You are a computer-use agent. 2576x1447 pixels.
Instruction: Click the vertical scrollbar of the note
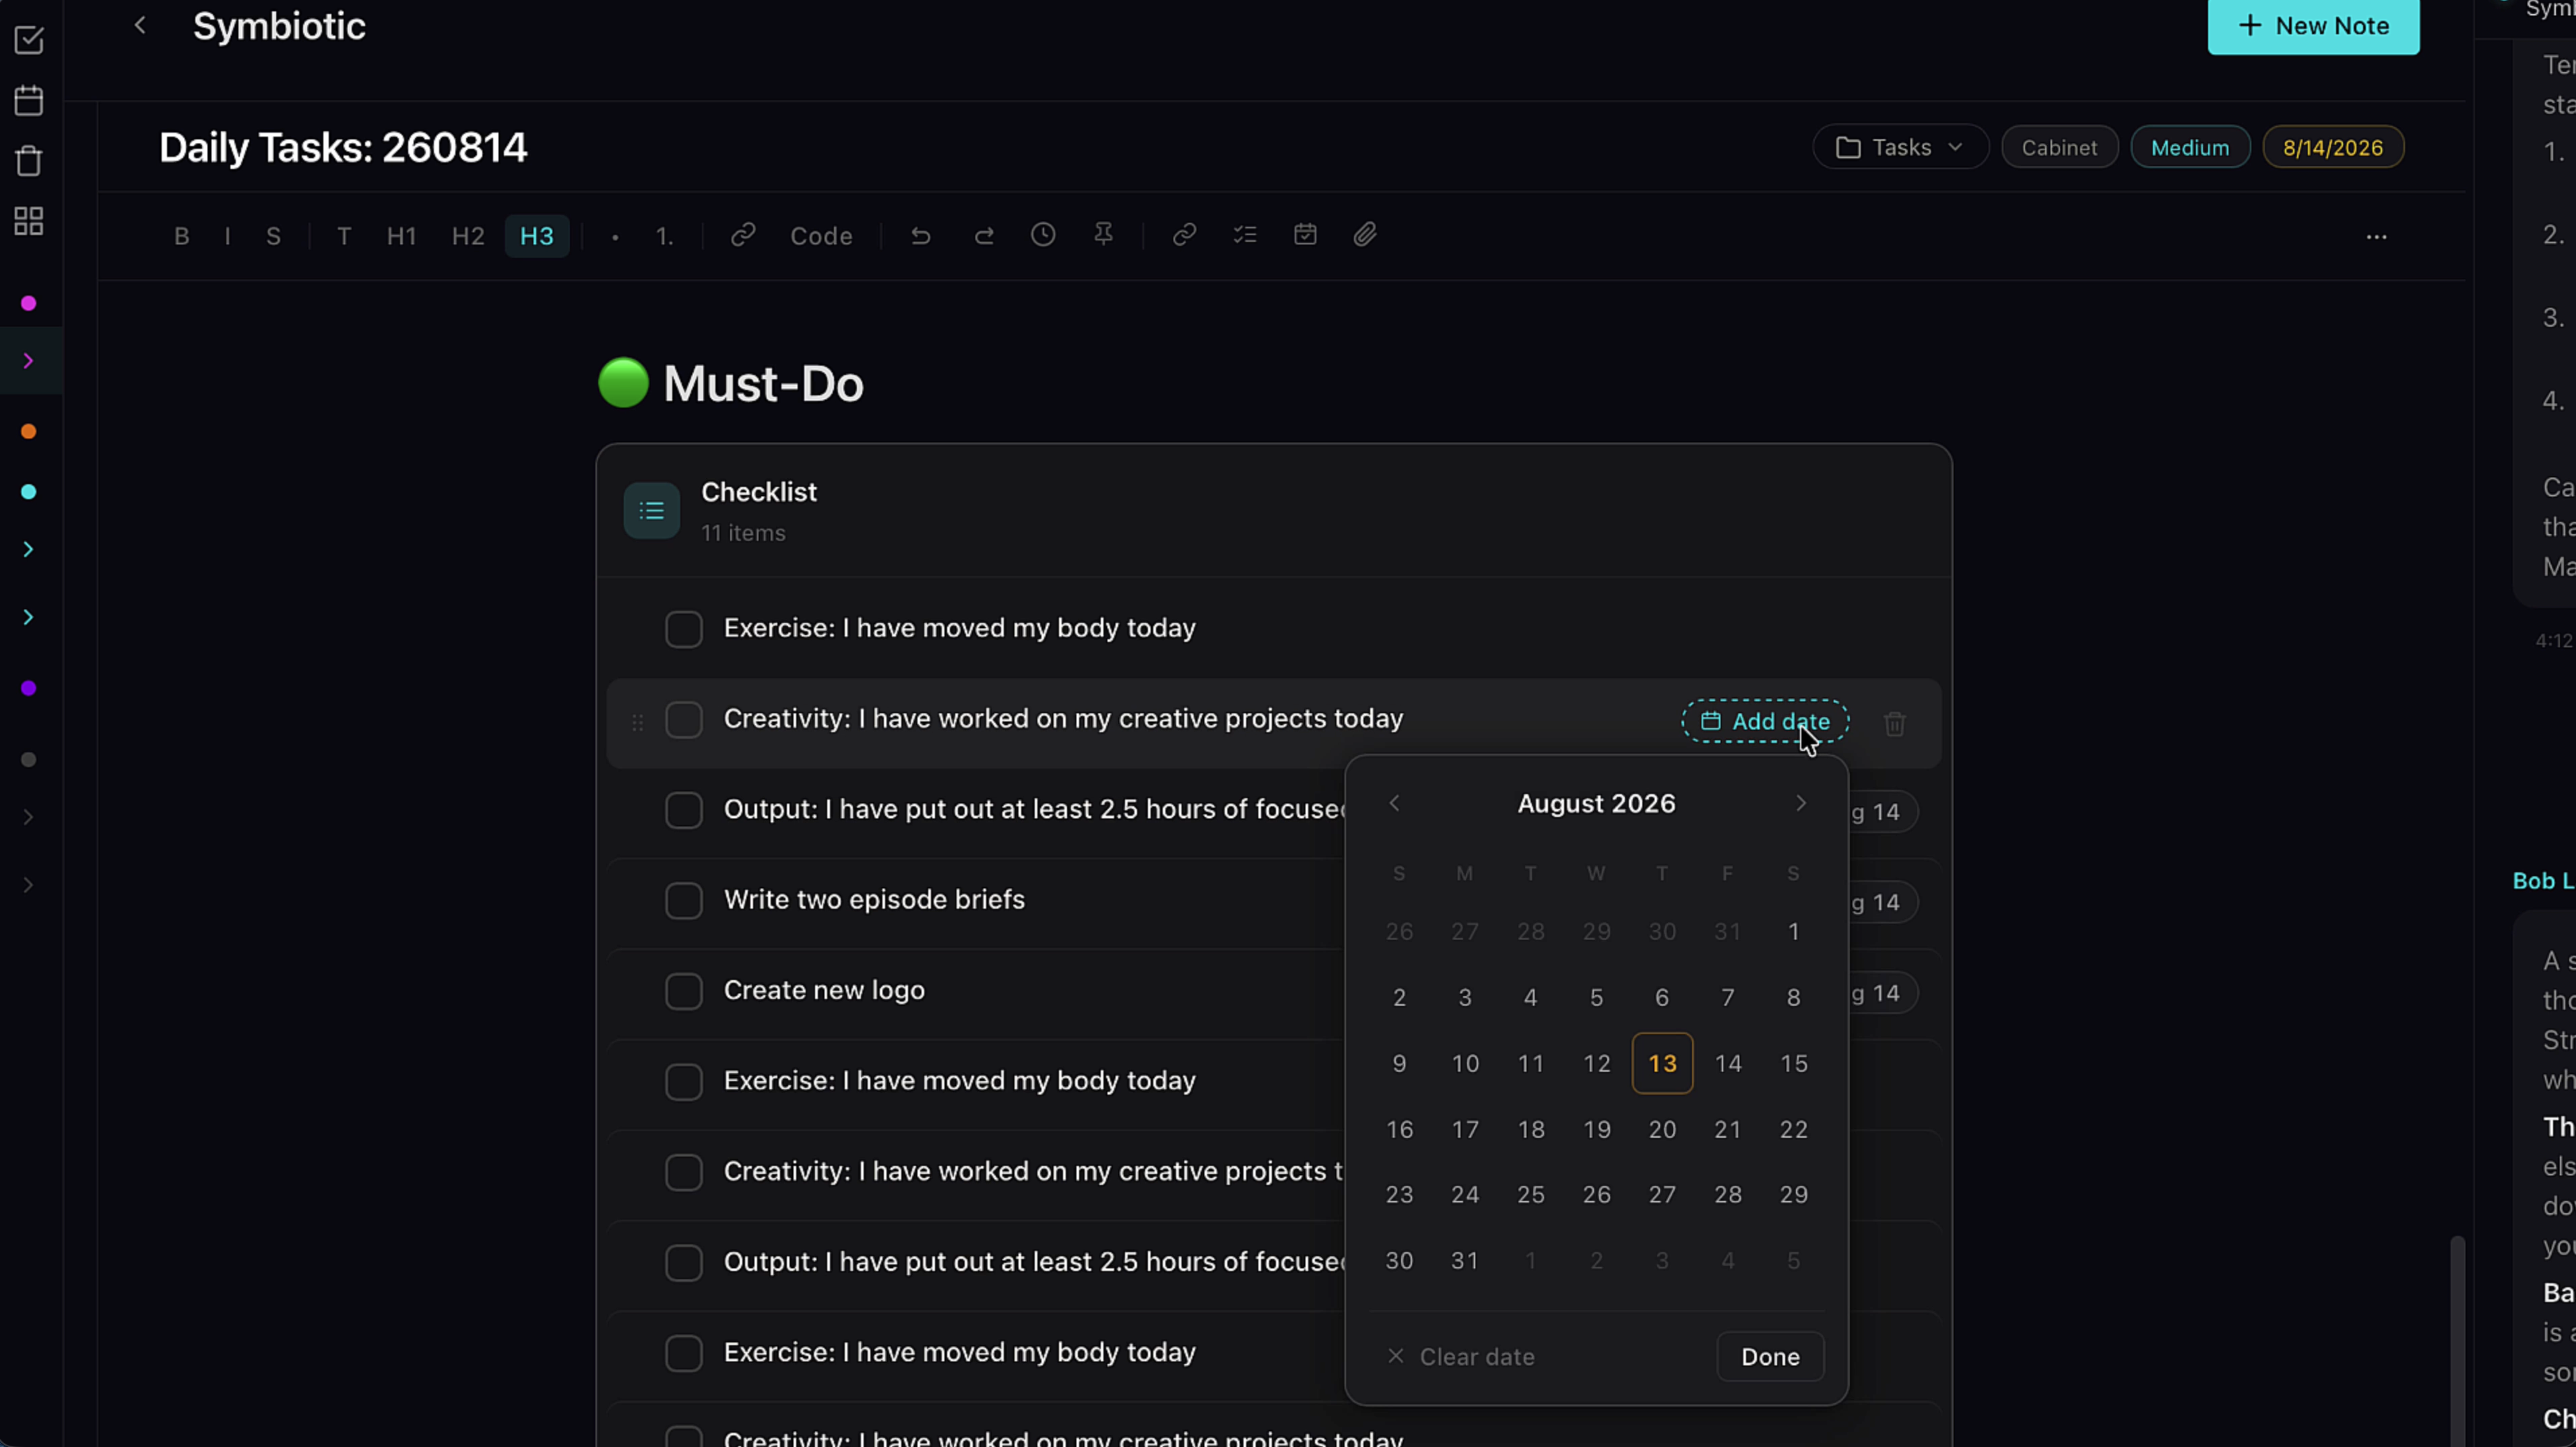[2457, 1340]
